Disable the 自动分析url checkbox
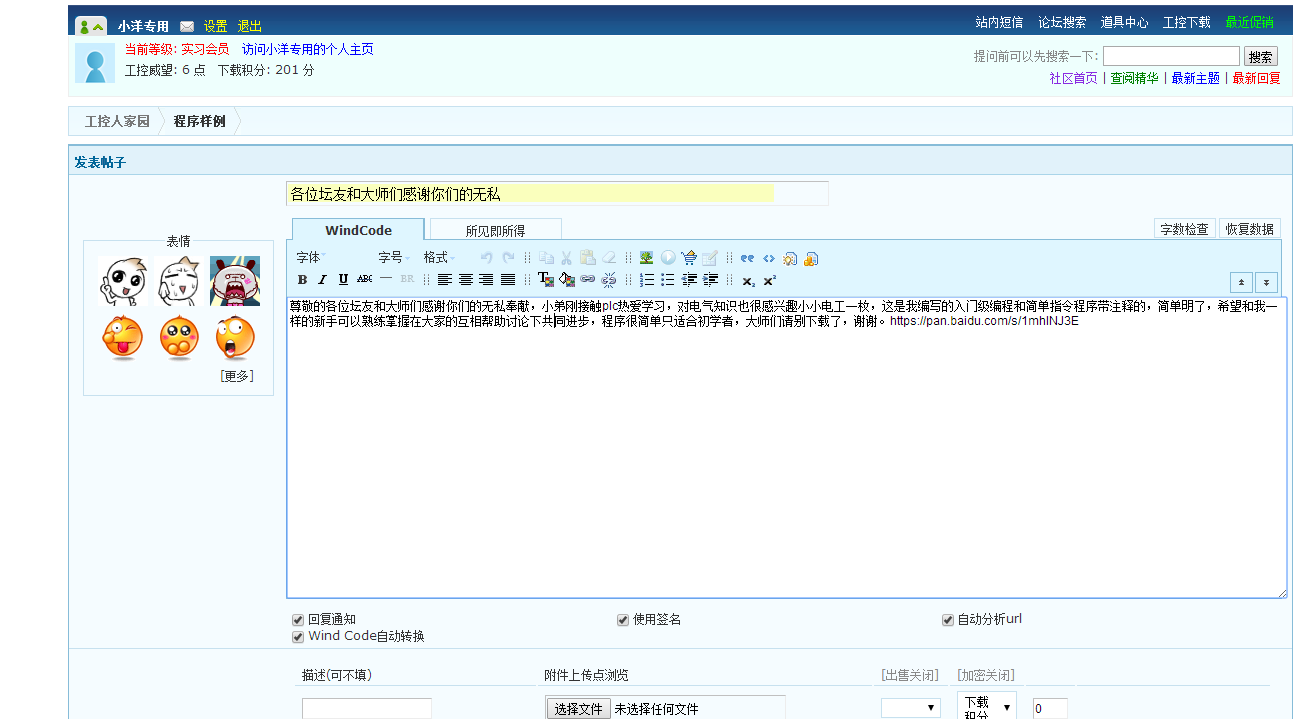This screenshot has height=719, width=1298. (x=948, y=620)
